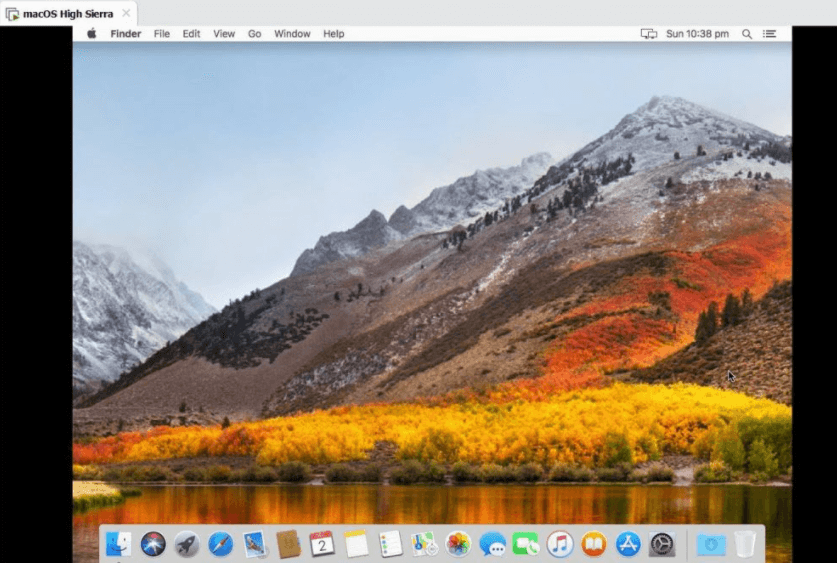The image size is (837, 563).
Task: Open the File menu
Action: tap(161, 34)
